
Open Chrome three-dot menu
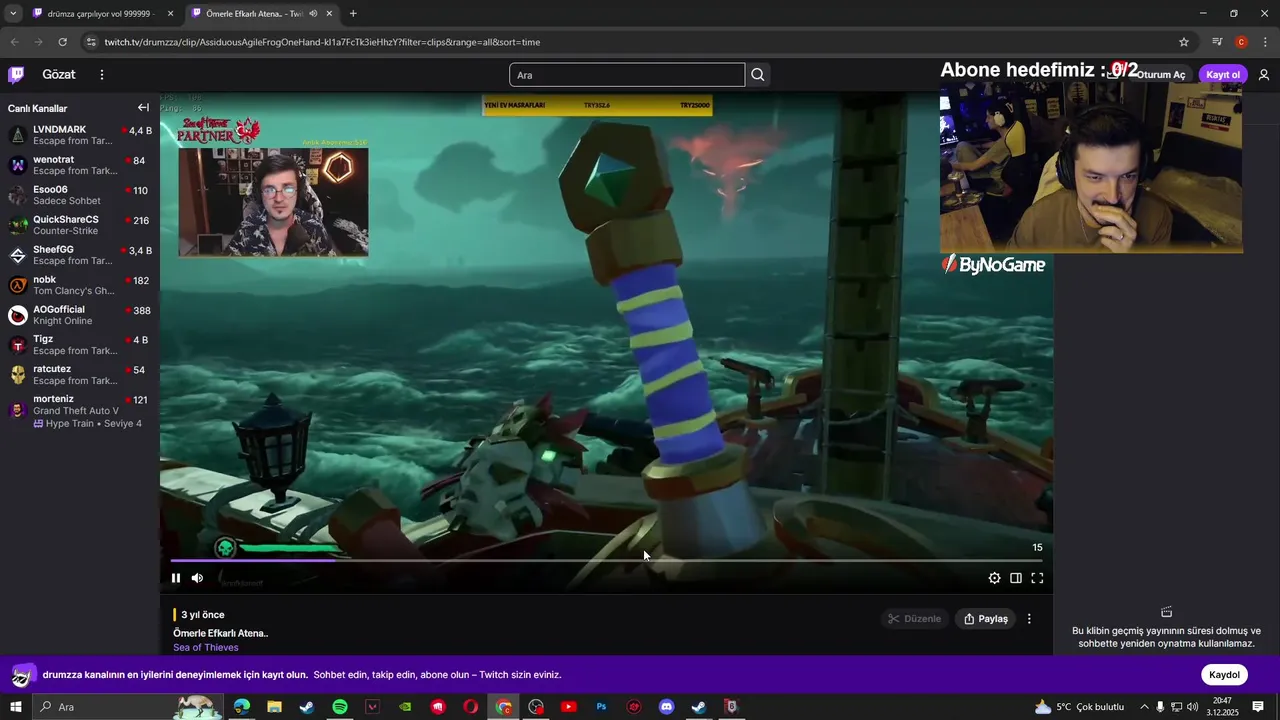tap(1265, 42)
